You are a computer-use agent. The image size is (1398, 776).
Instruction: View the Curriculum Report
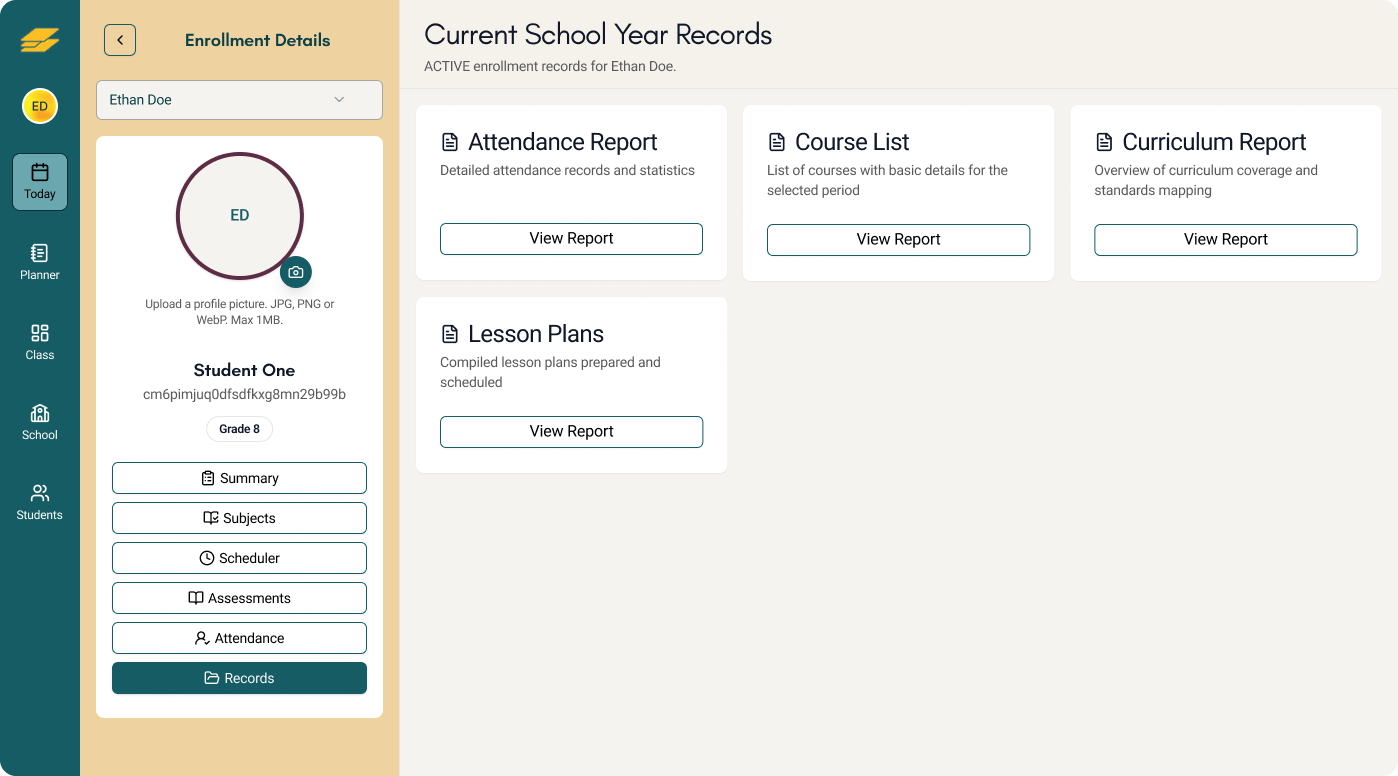(1225, 239)
